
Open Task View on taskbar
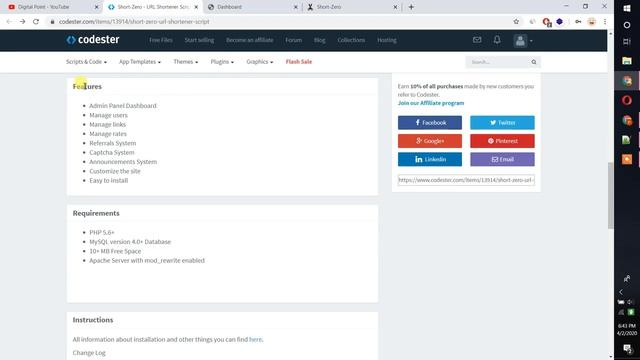pyautogui.click(x=627, y=42)
